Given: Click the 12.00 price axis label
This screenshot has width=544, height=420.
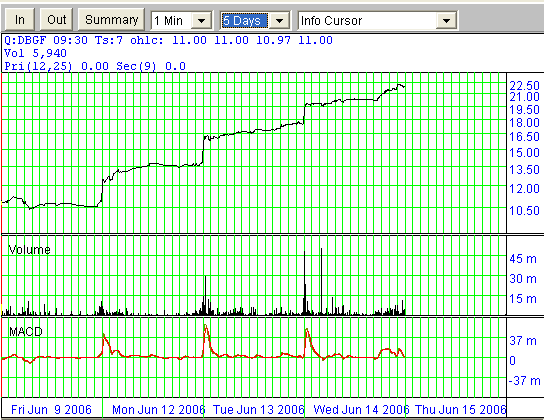Looking at the screenshot, I should coord(524,189).
